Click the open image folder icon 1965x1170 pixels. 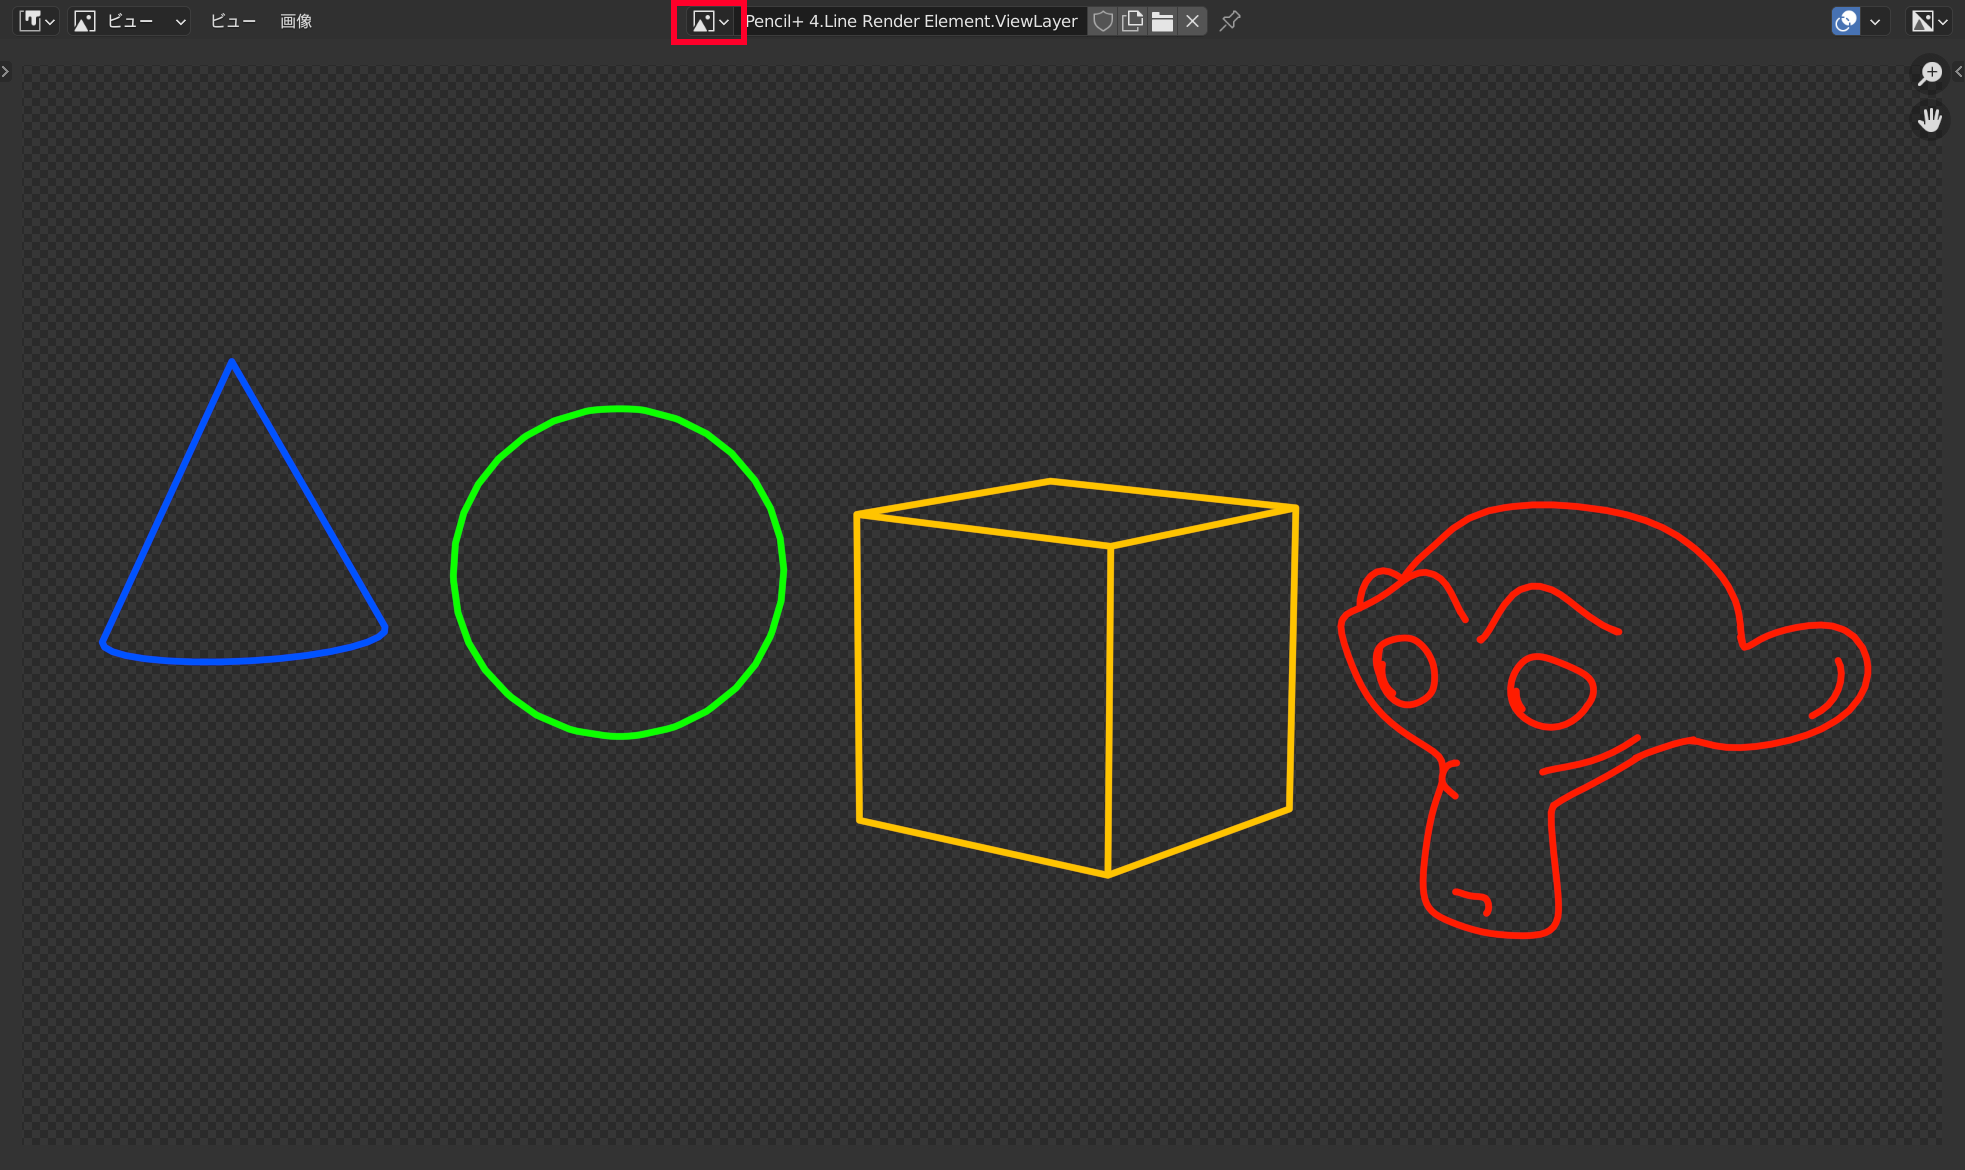[x=1162, y=21]
